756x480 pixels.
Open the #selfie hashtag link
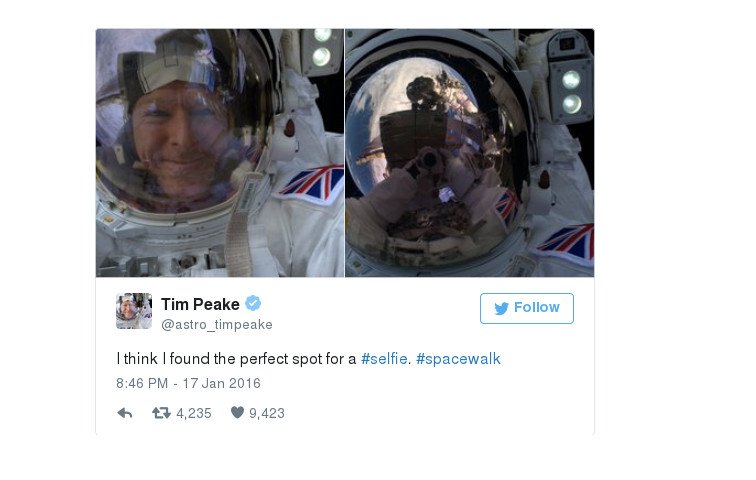[384, 358]
